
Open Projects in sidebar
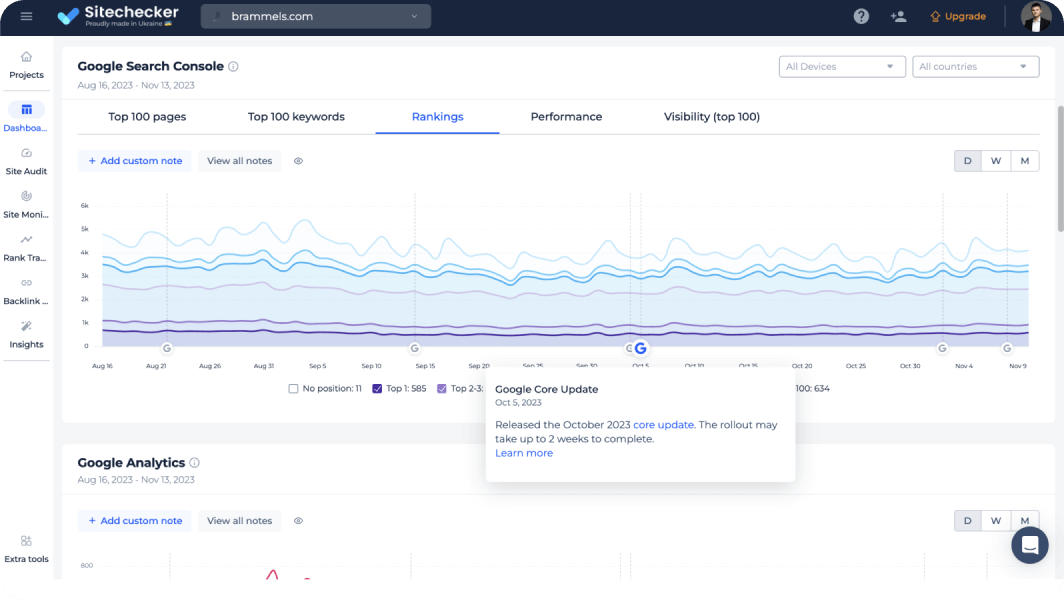click(26, 65)
